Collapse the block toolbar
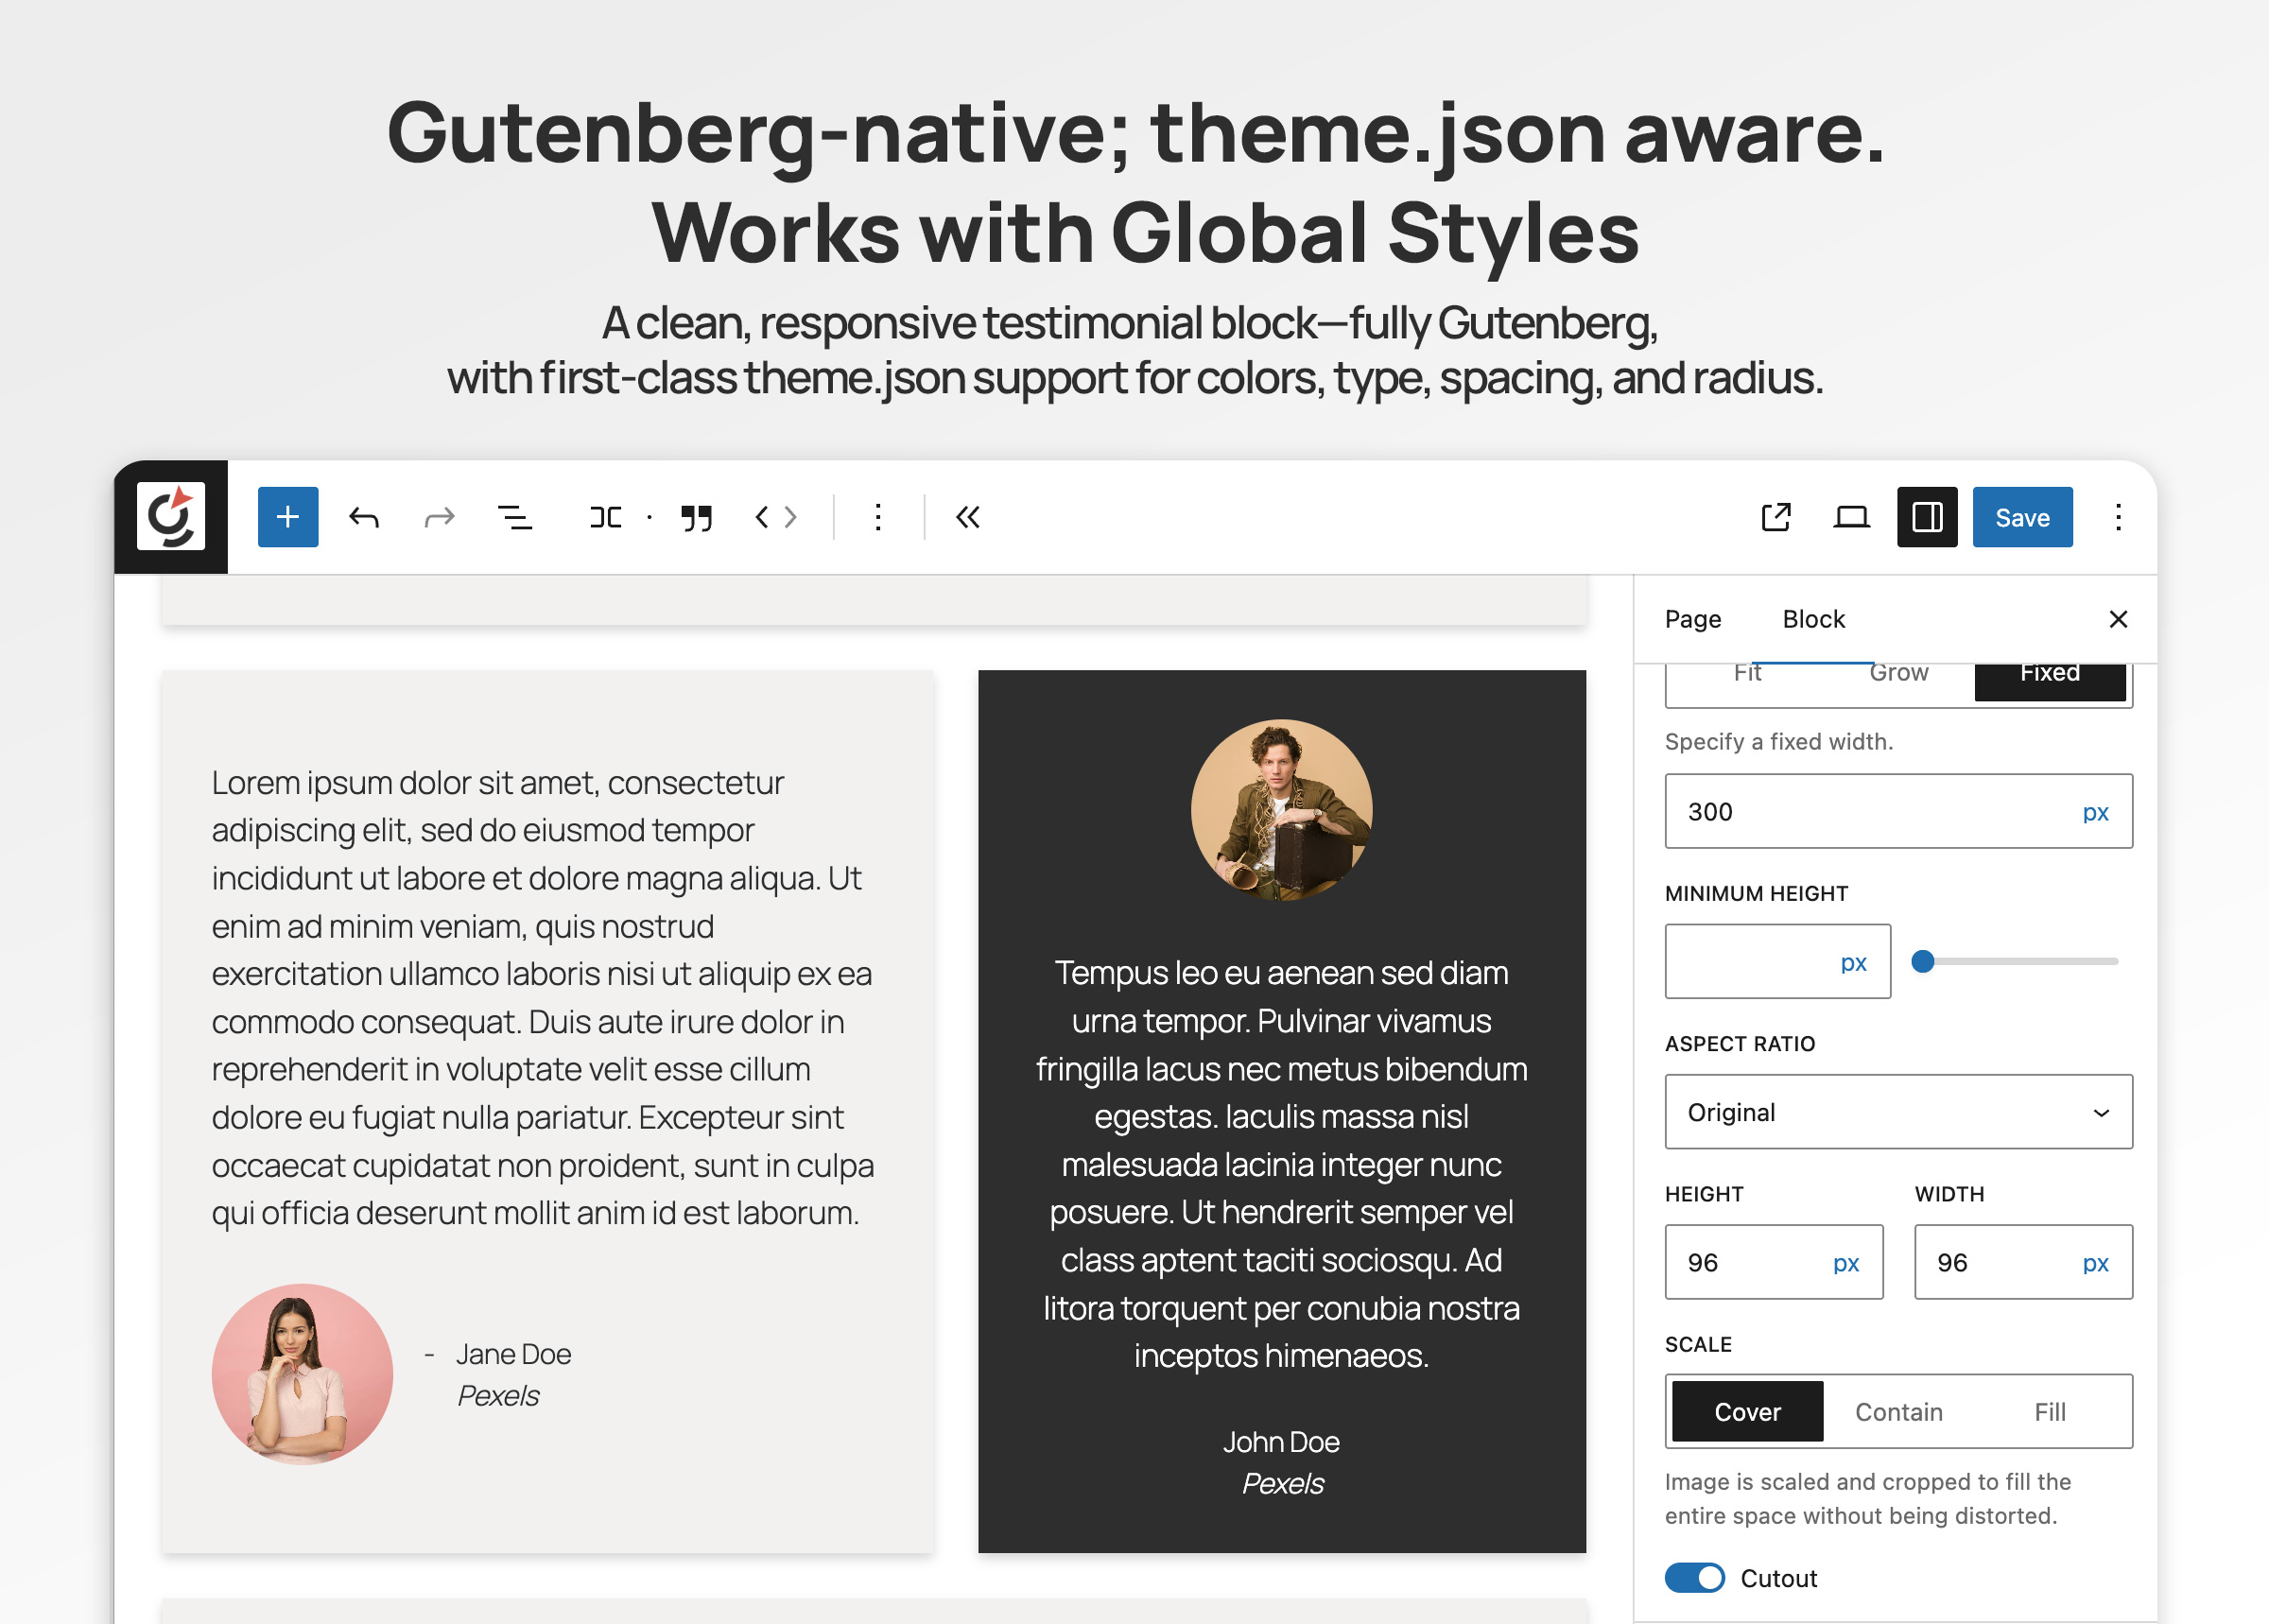 [x=966, y=517]
